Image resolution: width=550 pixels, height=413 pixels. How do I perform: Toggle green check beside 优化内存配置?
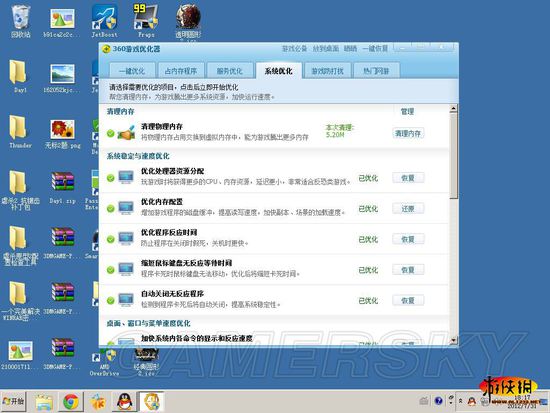tap(110, 208)
